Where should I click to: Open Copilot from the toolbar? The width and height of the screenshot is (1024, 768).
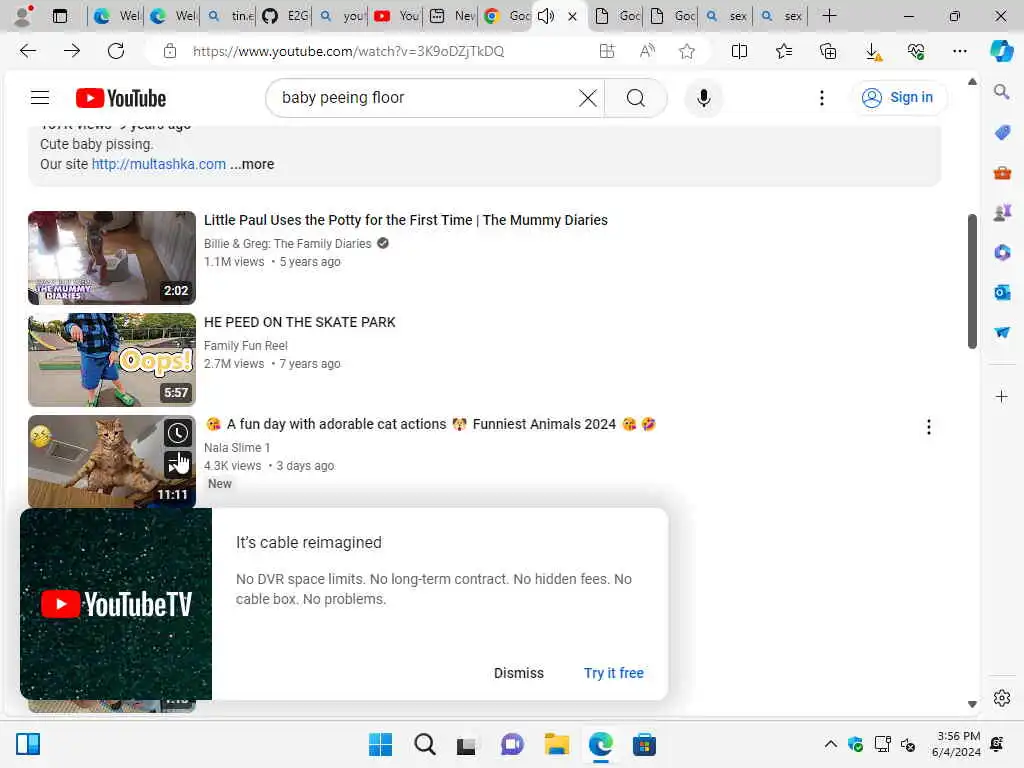[1002, 51]
